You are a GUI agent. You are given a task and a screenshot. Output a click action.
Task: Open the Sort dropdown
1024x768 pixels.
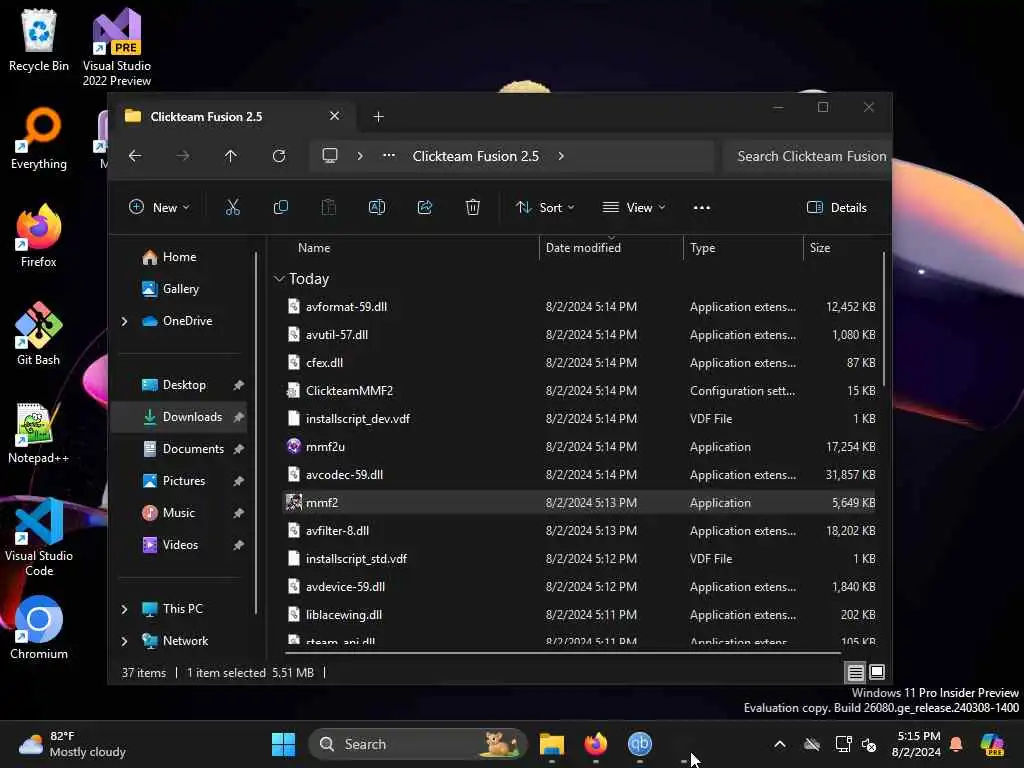[x=545, y=208]
